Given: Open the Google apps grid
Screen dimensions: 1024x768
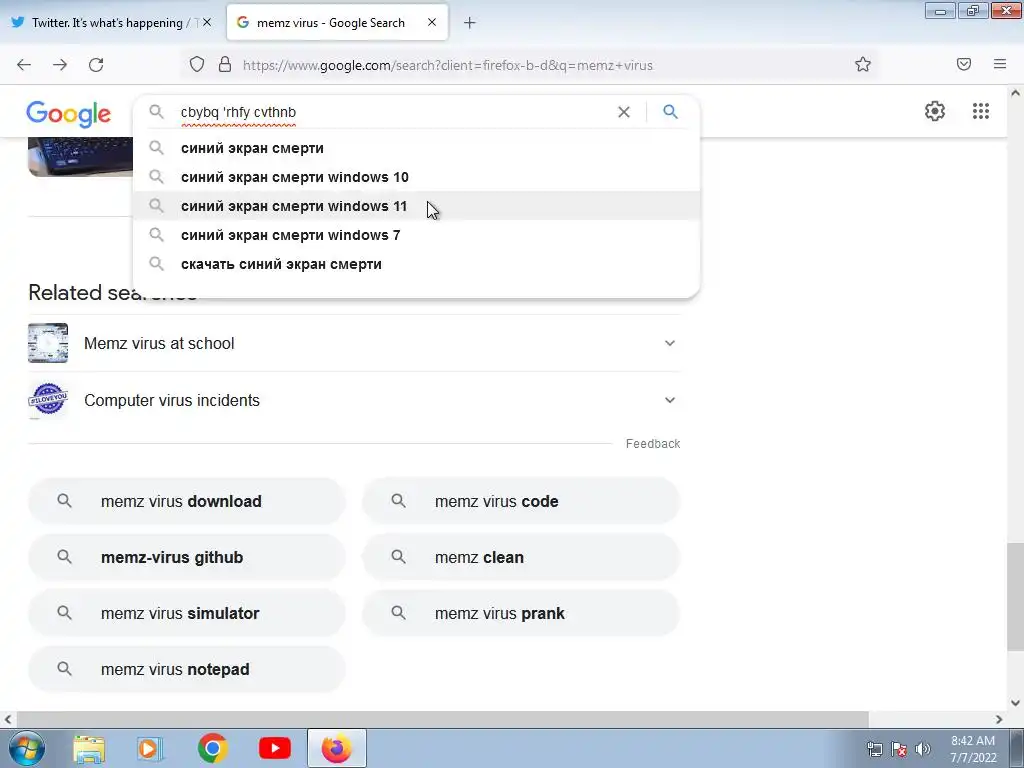Looking at the screenshot, I should coord(980,111).
